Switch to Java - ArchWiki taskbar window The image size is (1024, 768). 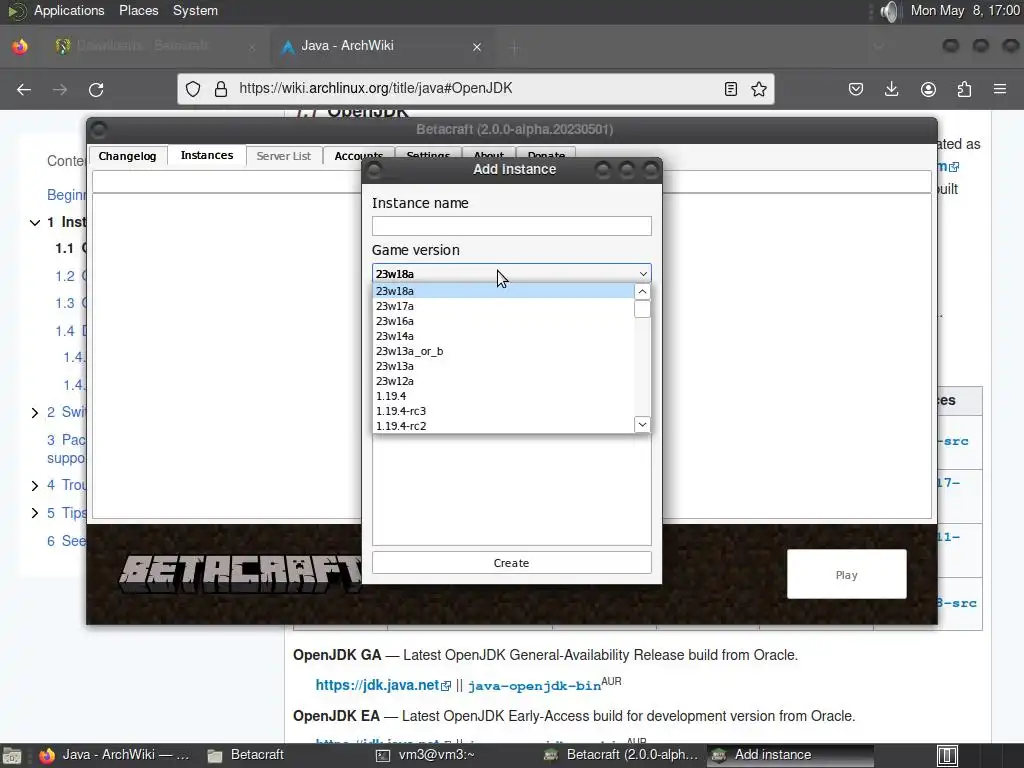point(114,755)
